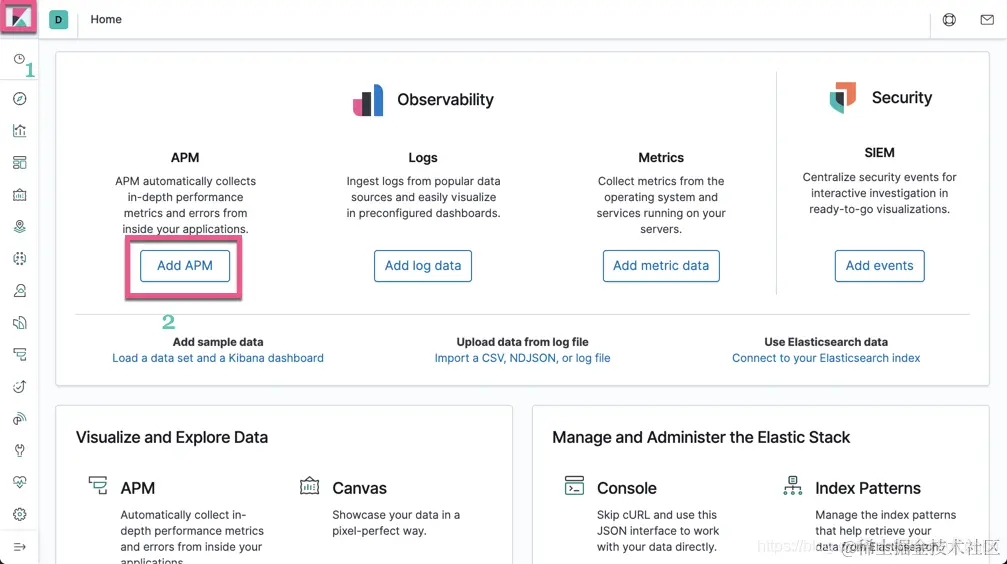Open Management gear icon in sidebar
1007x564 pixels.
pos(19,515)
